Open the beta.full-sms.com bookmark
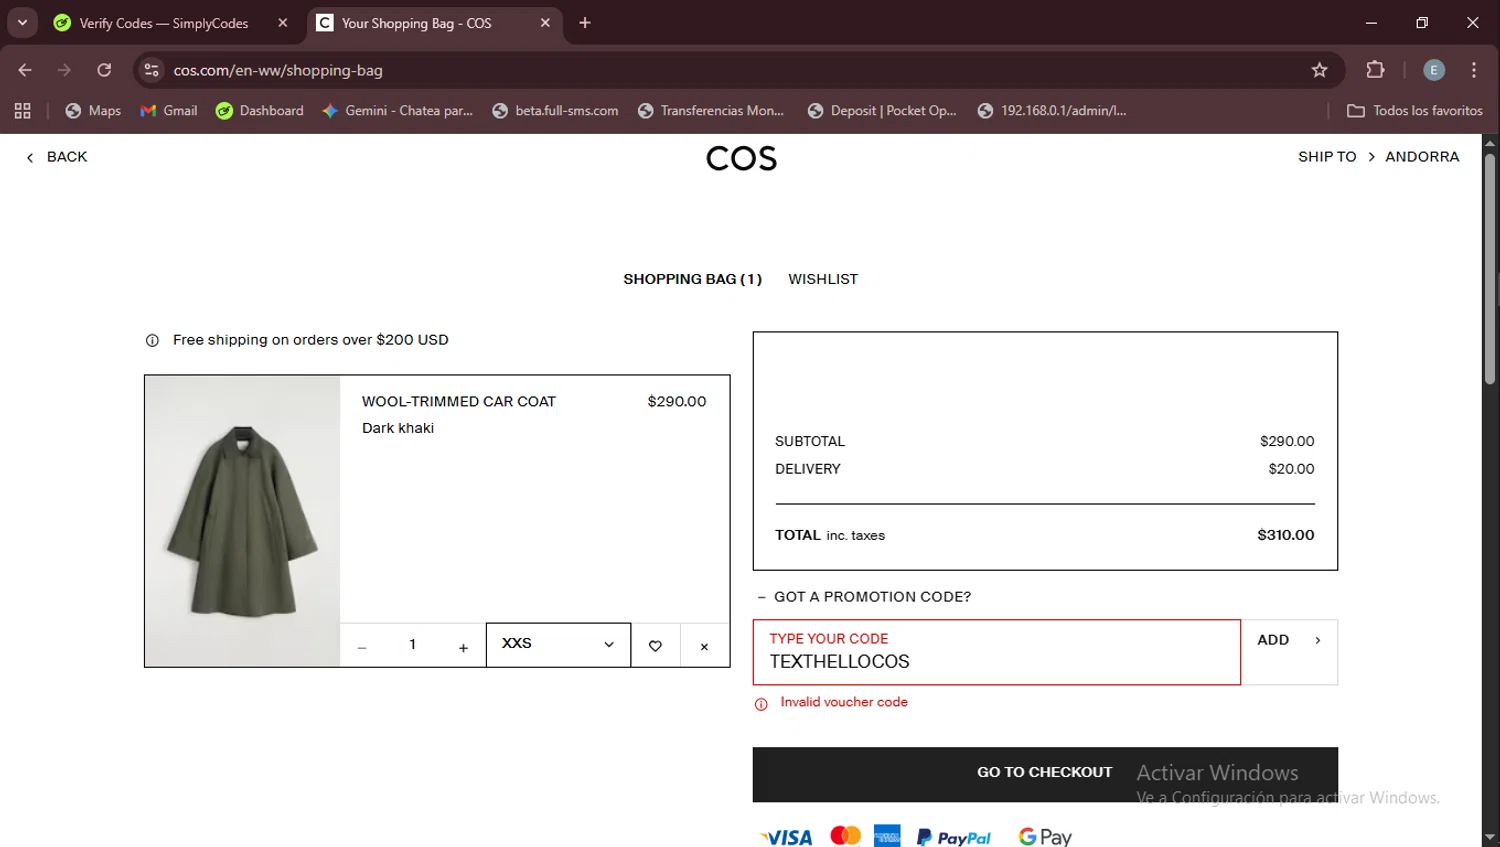The image size is (1500, 847). pos(555,111)
